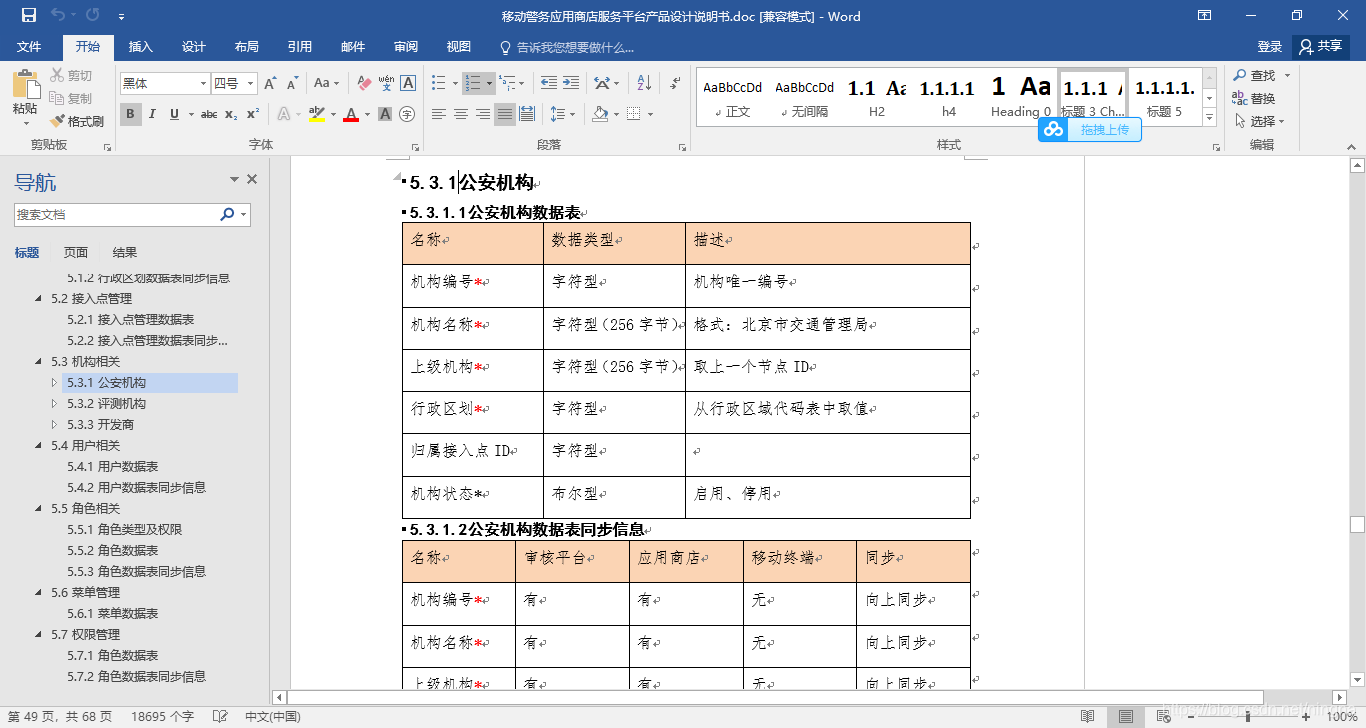This screenshot has height=728, width=1366.
Task: Apply yellow text highlight color
Action: [x=317, y=114]
